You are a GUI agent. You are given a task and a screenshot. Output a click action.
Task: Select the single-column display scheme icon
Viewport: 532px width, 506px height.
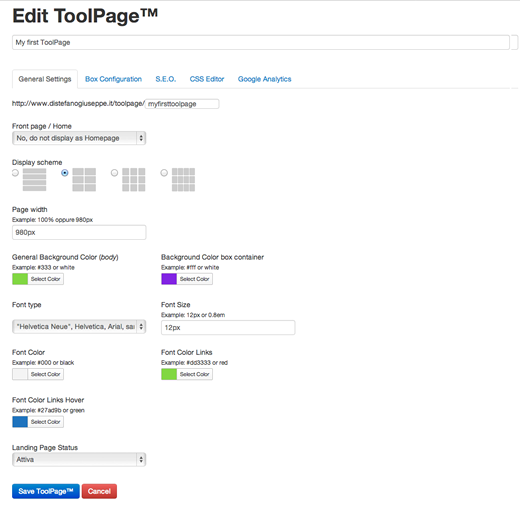(x=34, y=180)
